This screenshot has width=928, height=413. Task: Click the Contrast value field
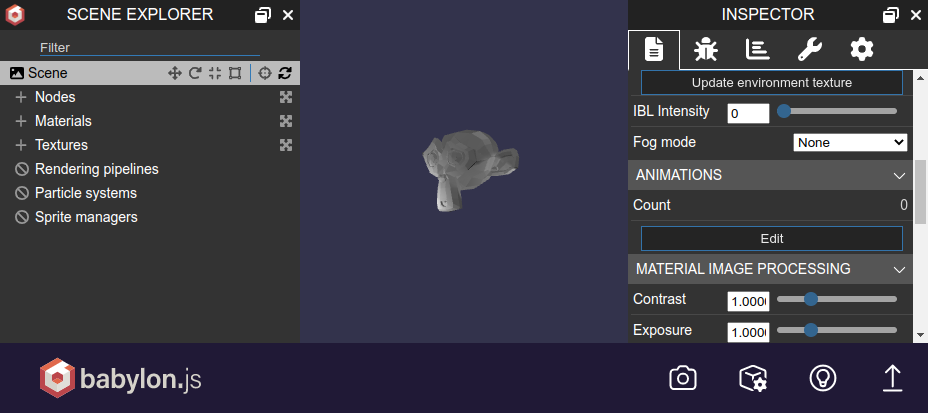point(748,302)
